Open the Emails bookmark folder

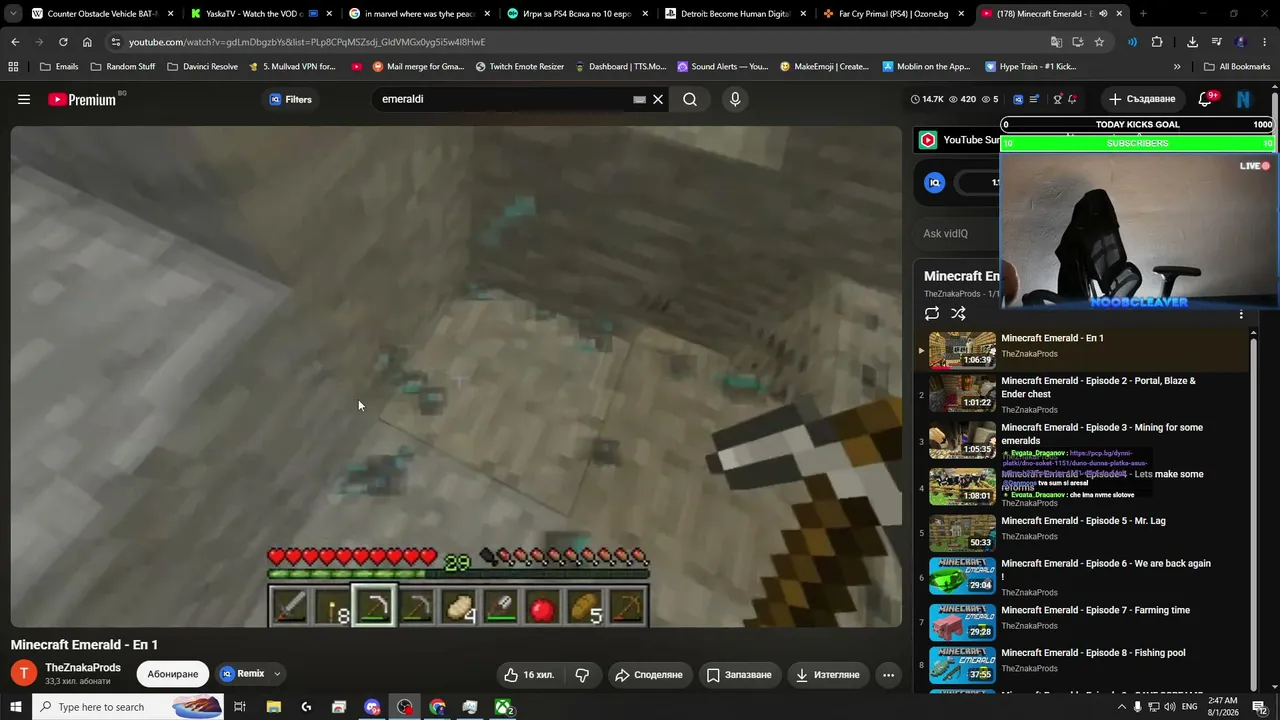point(59,67)
